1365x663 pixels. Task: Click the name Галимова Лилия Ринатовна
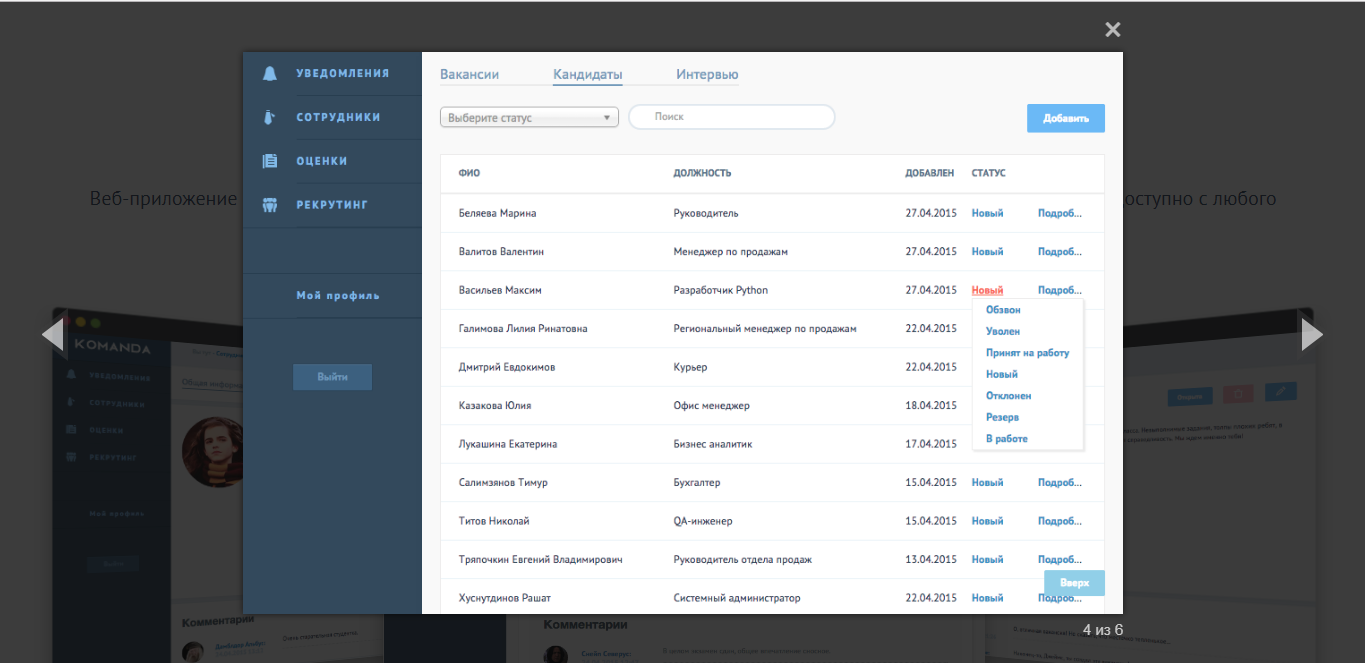pyautogui.click(x=523, y=329)
